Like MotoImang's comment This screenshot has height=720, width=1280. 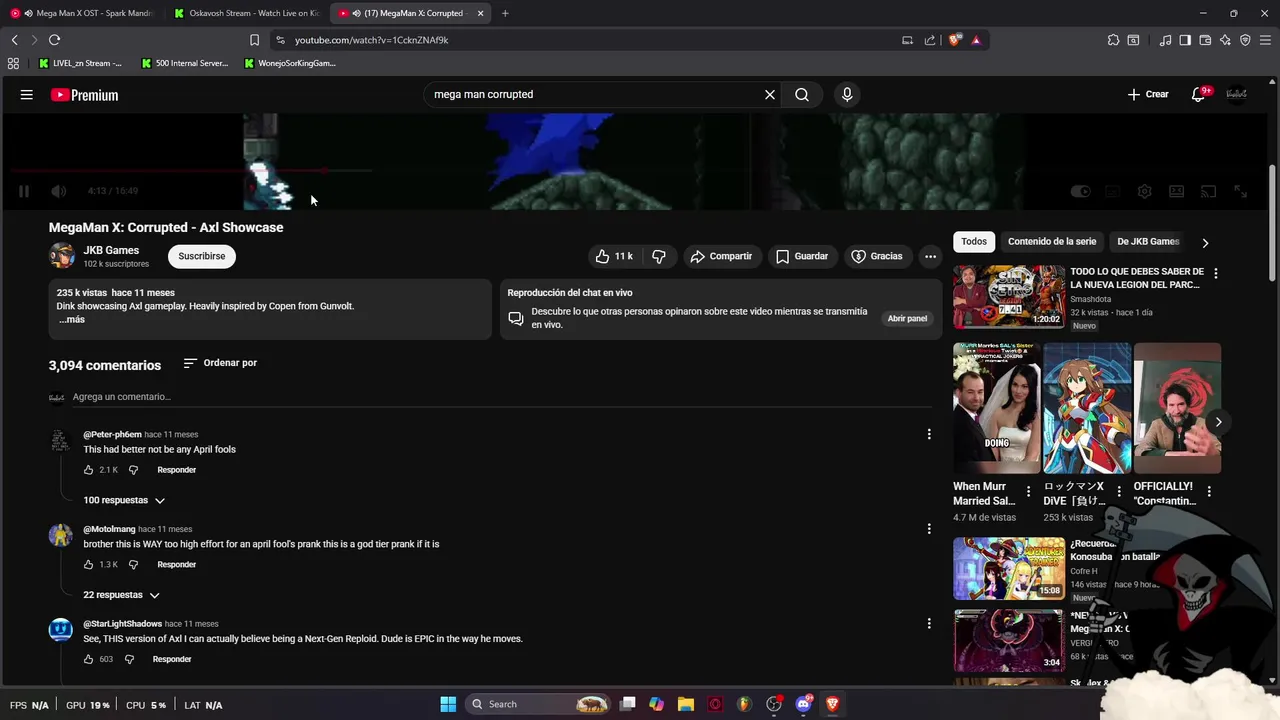[x=89, y=565]
